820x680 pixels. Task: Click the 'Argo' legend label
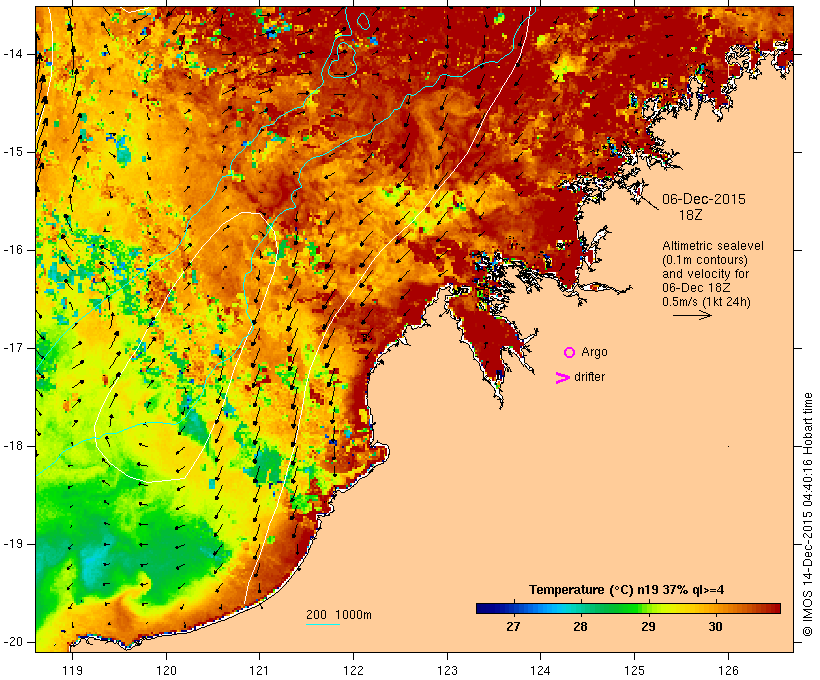coord(594,353)
